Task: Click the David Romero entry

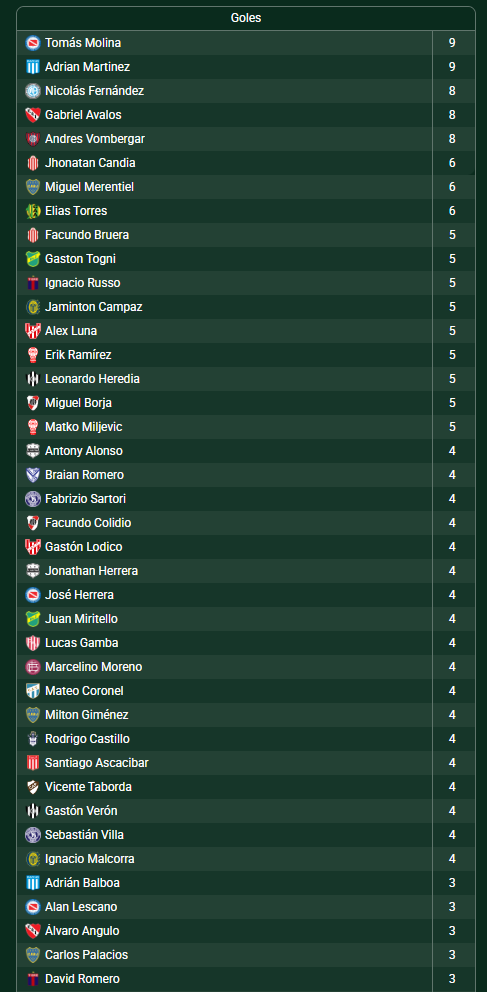Action: (x=82, y=979)
